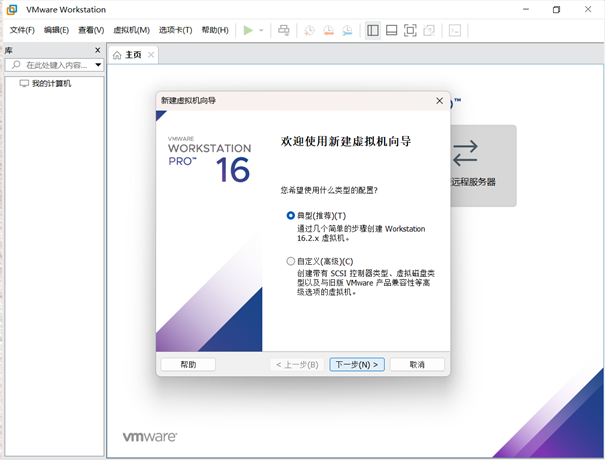Click the VMware Workstation app icon in title bar
This screenshot has height=460, width=605.
(x=12, y=10)
